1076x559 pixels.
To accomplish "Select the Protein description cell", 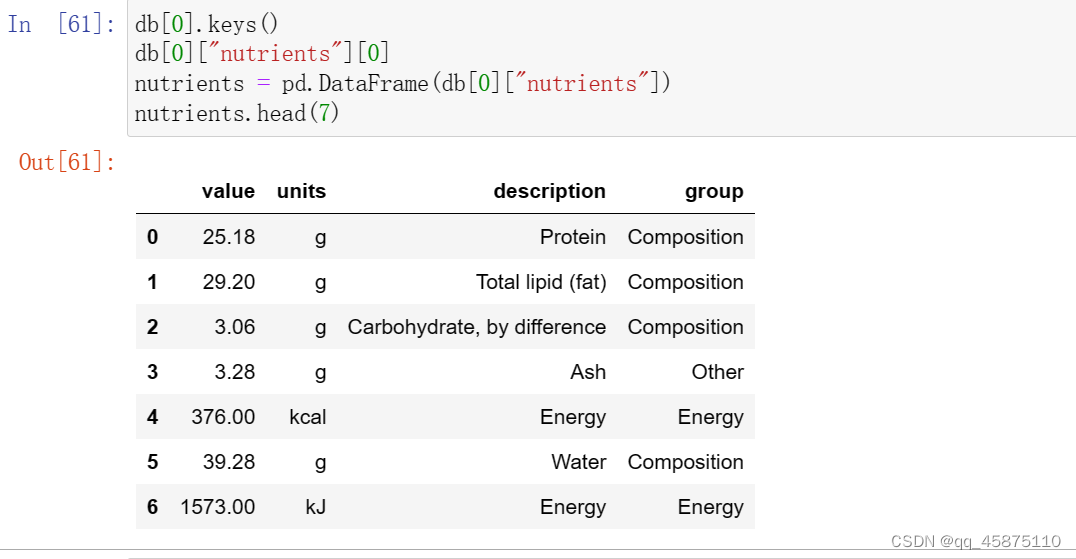I will pyautogui.click(x=572, y=237).
